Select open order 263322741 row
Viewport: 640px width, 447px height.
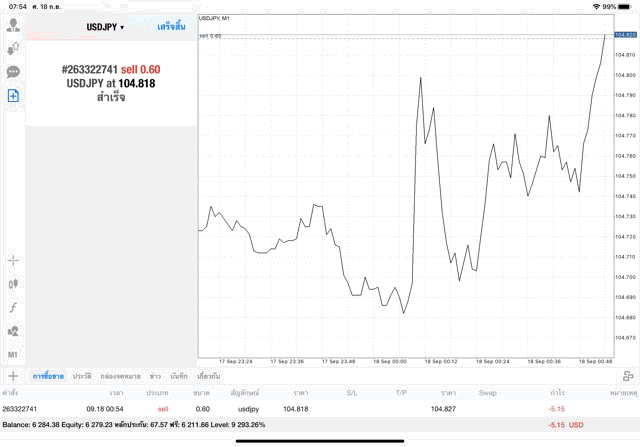coord(300,409)
